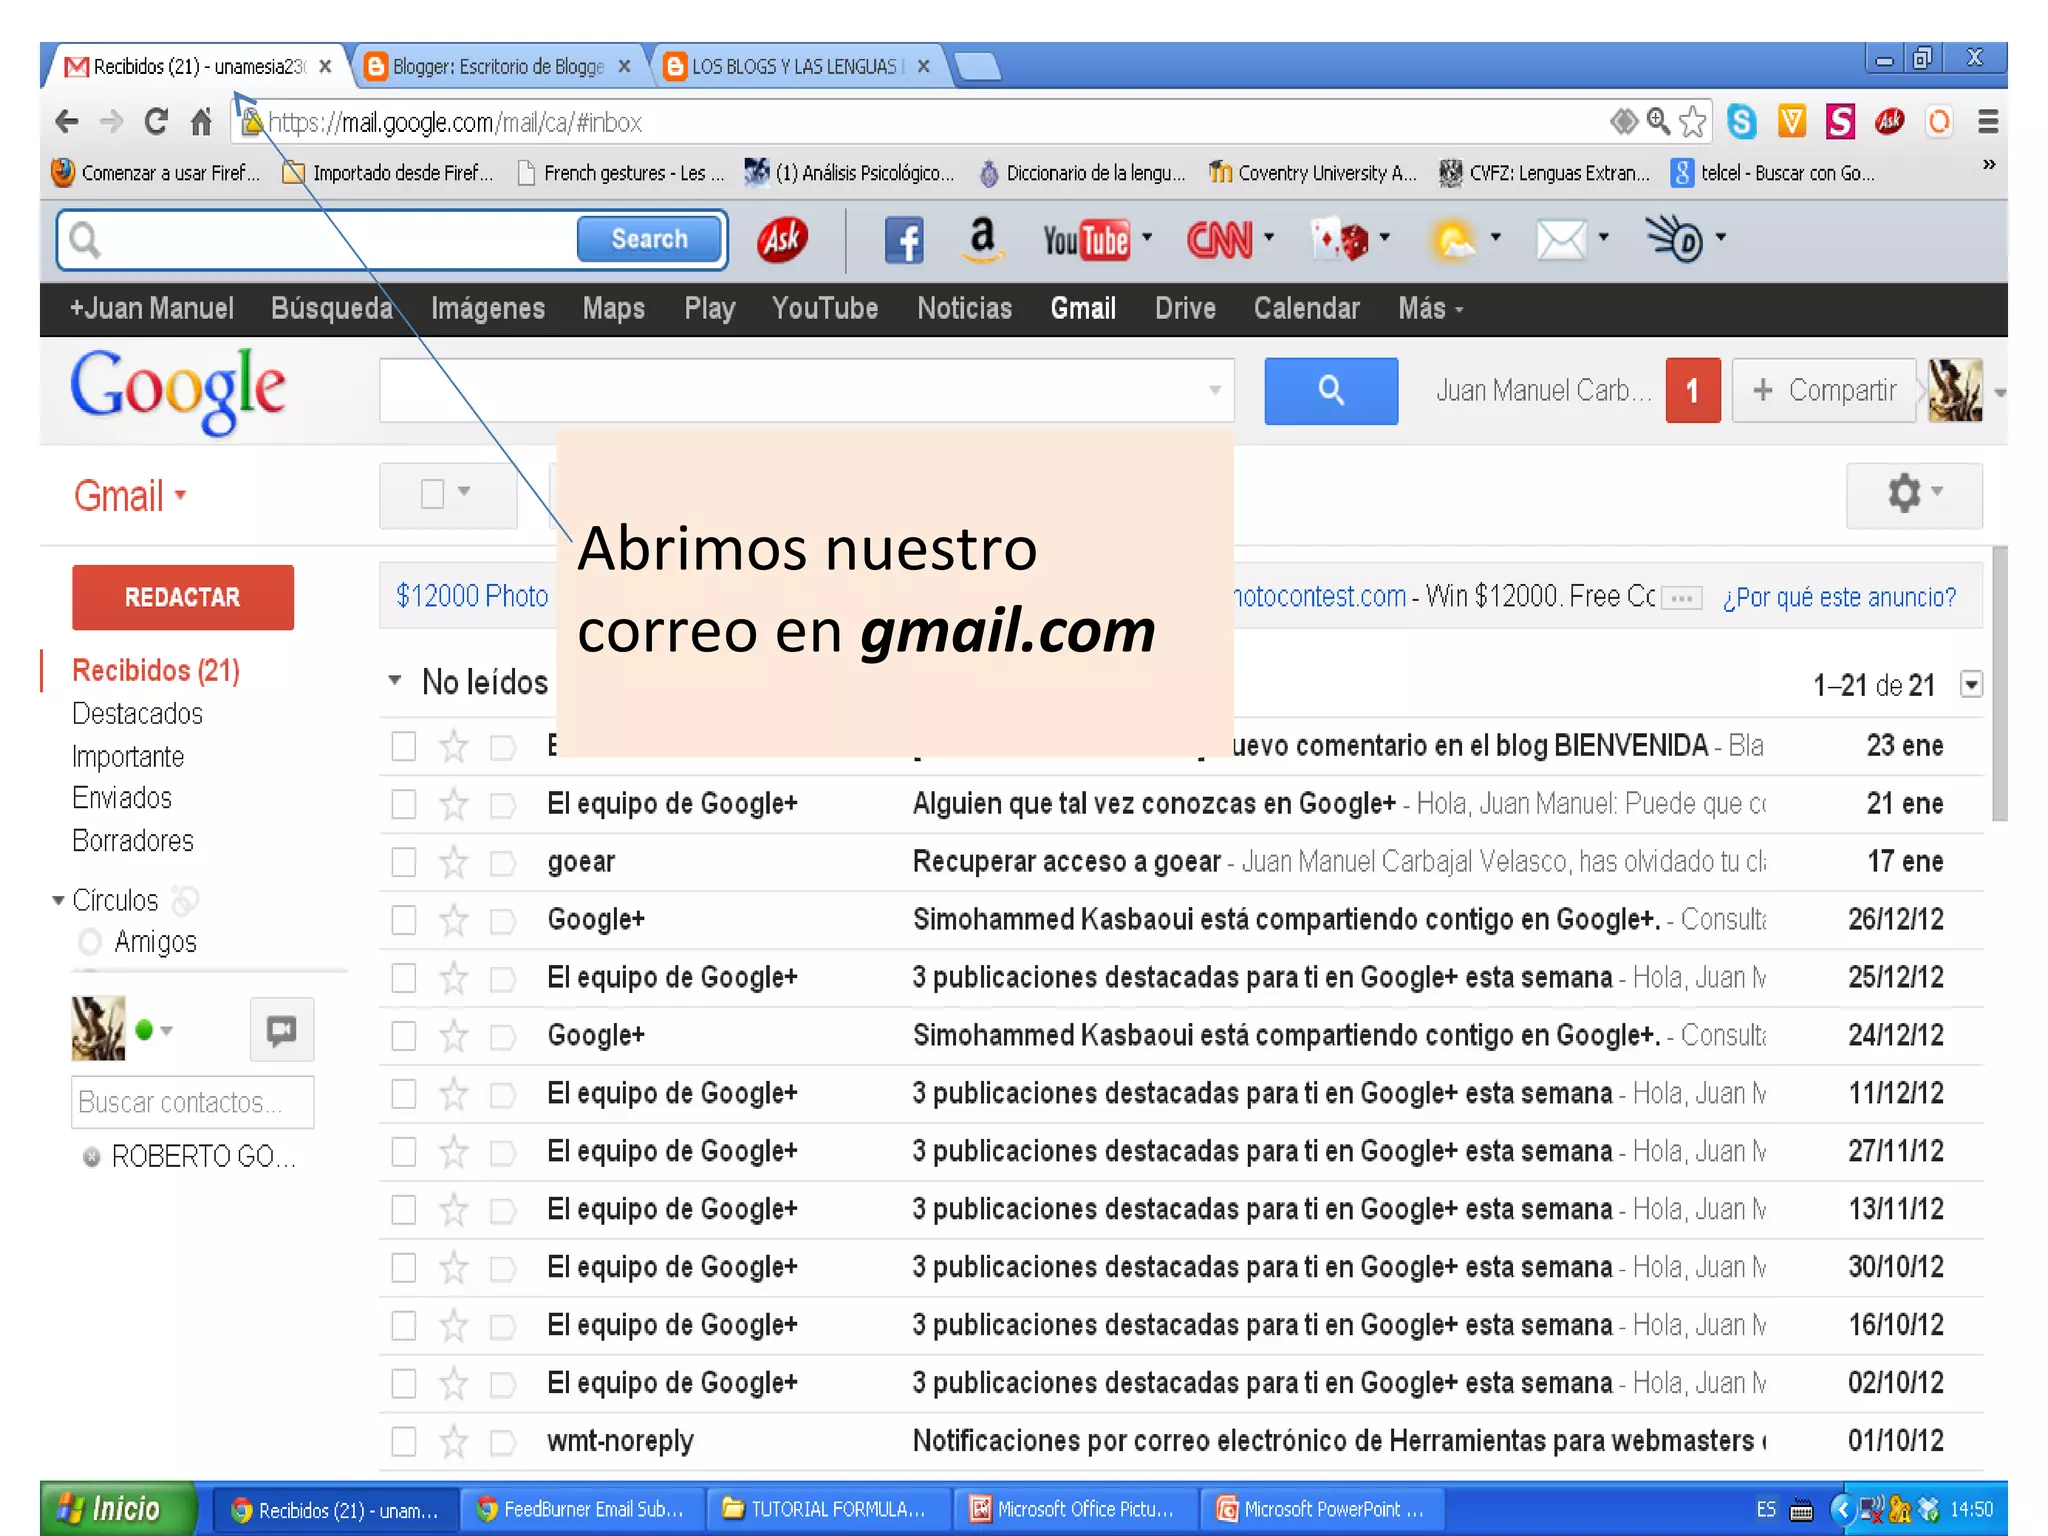Open Drive from the Google black bar
The image size is (2048, 1536).
pos(1184,309)
